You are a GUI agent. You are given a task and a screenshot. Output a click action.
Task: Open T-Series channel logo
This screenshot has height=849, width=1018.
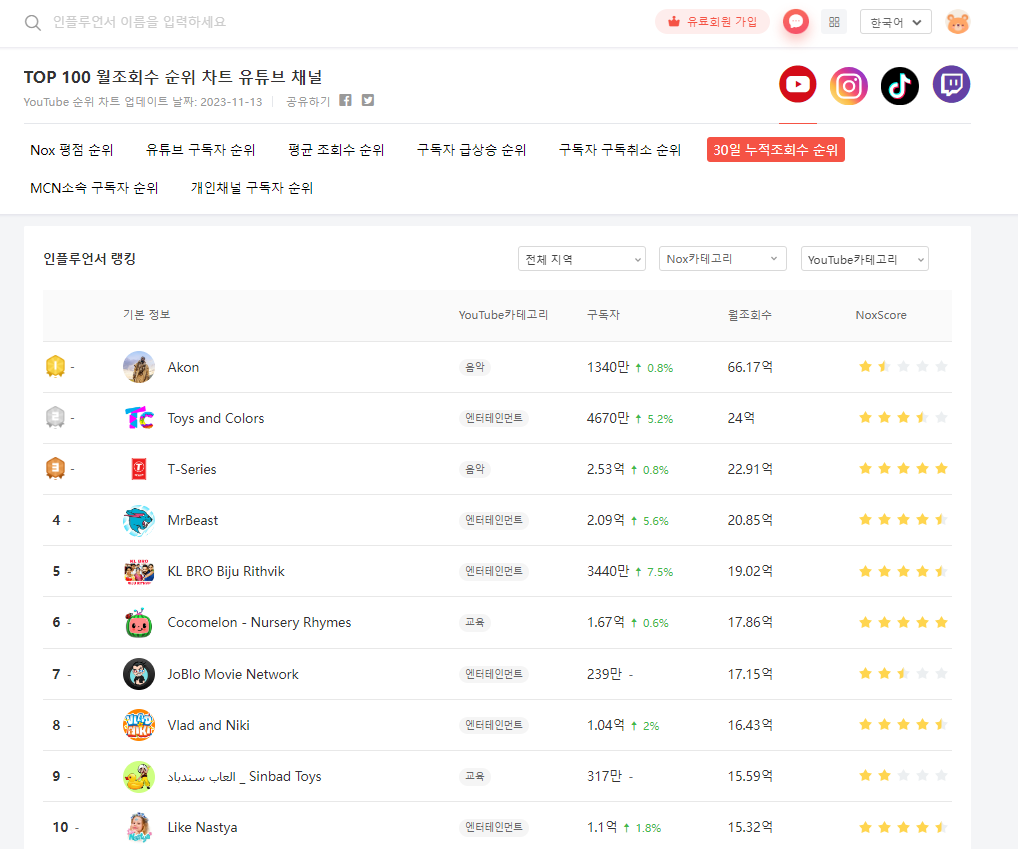pos(139,469)
